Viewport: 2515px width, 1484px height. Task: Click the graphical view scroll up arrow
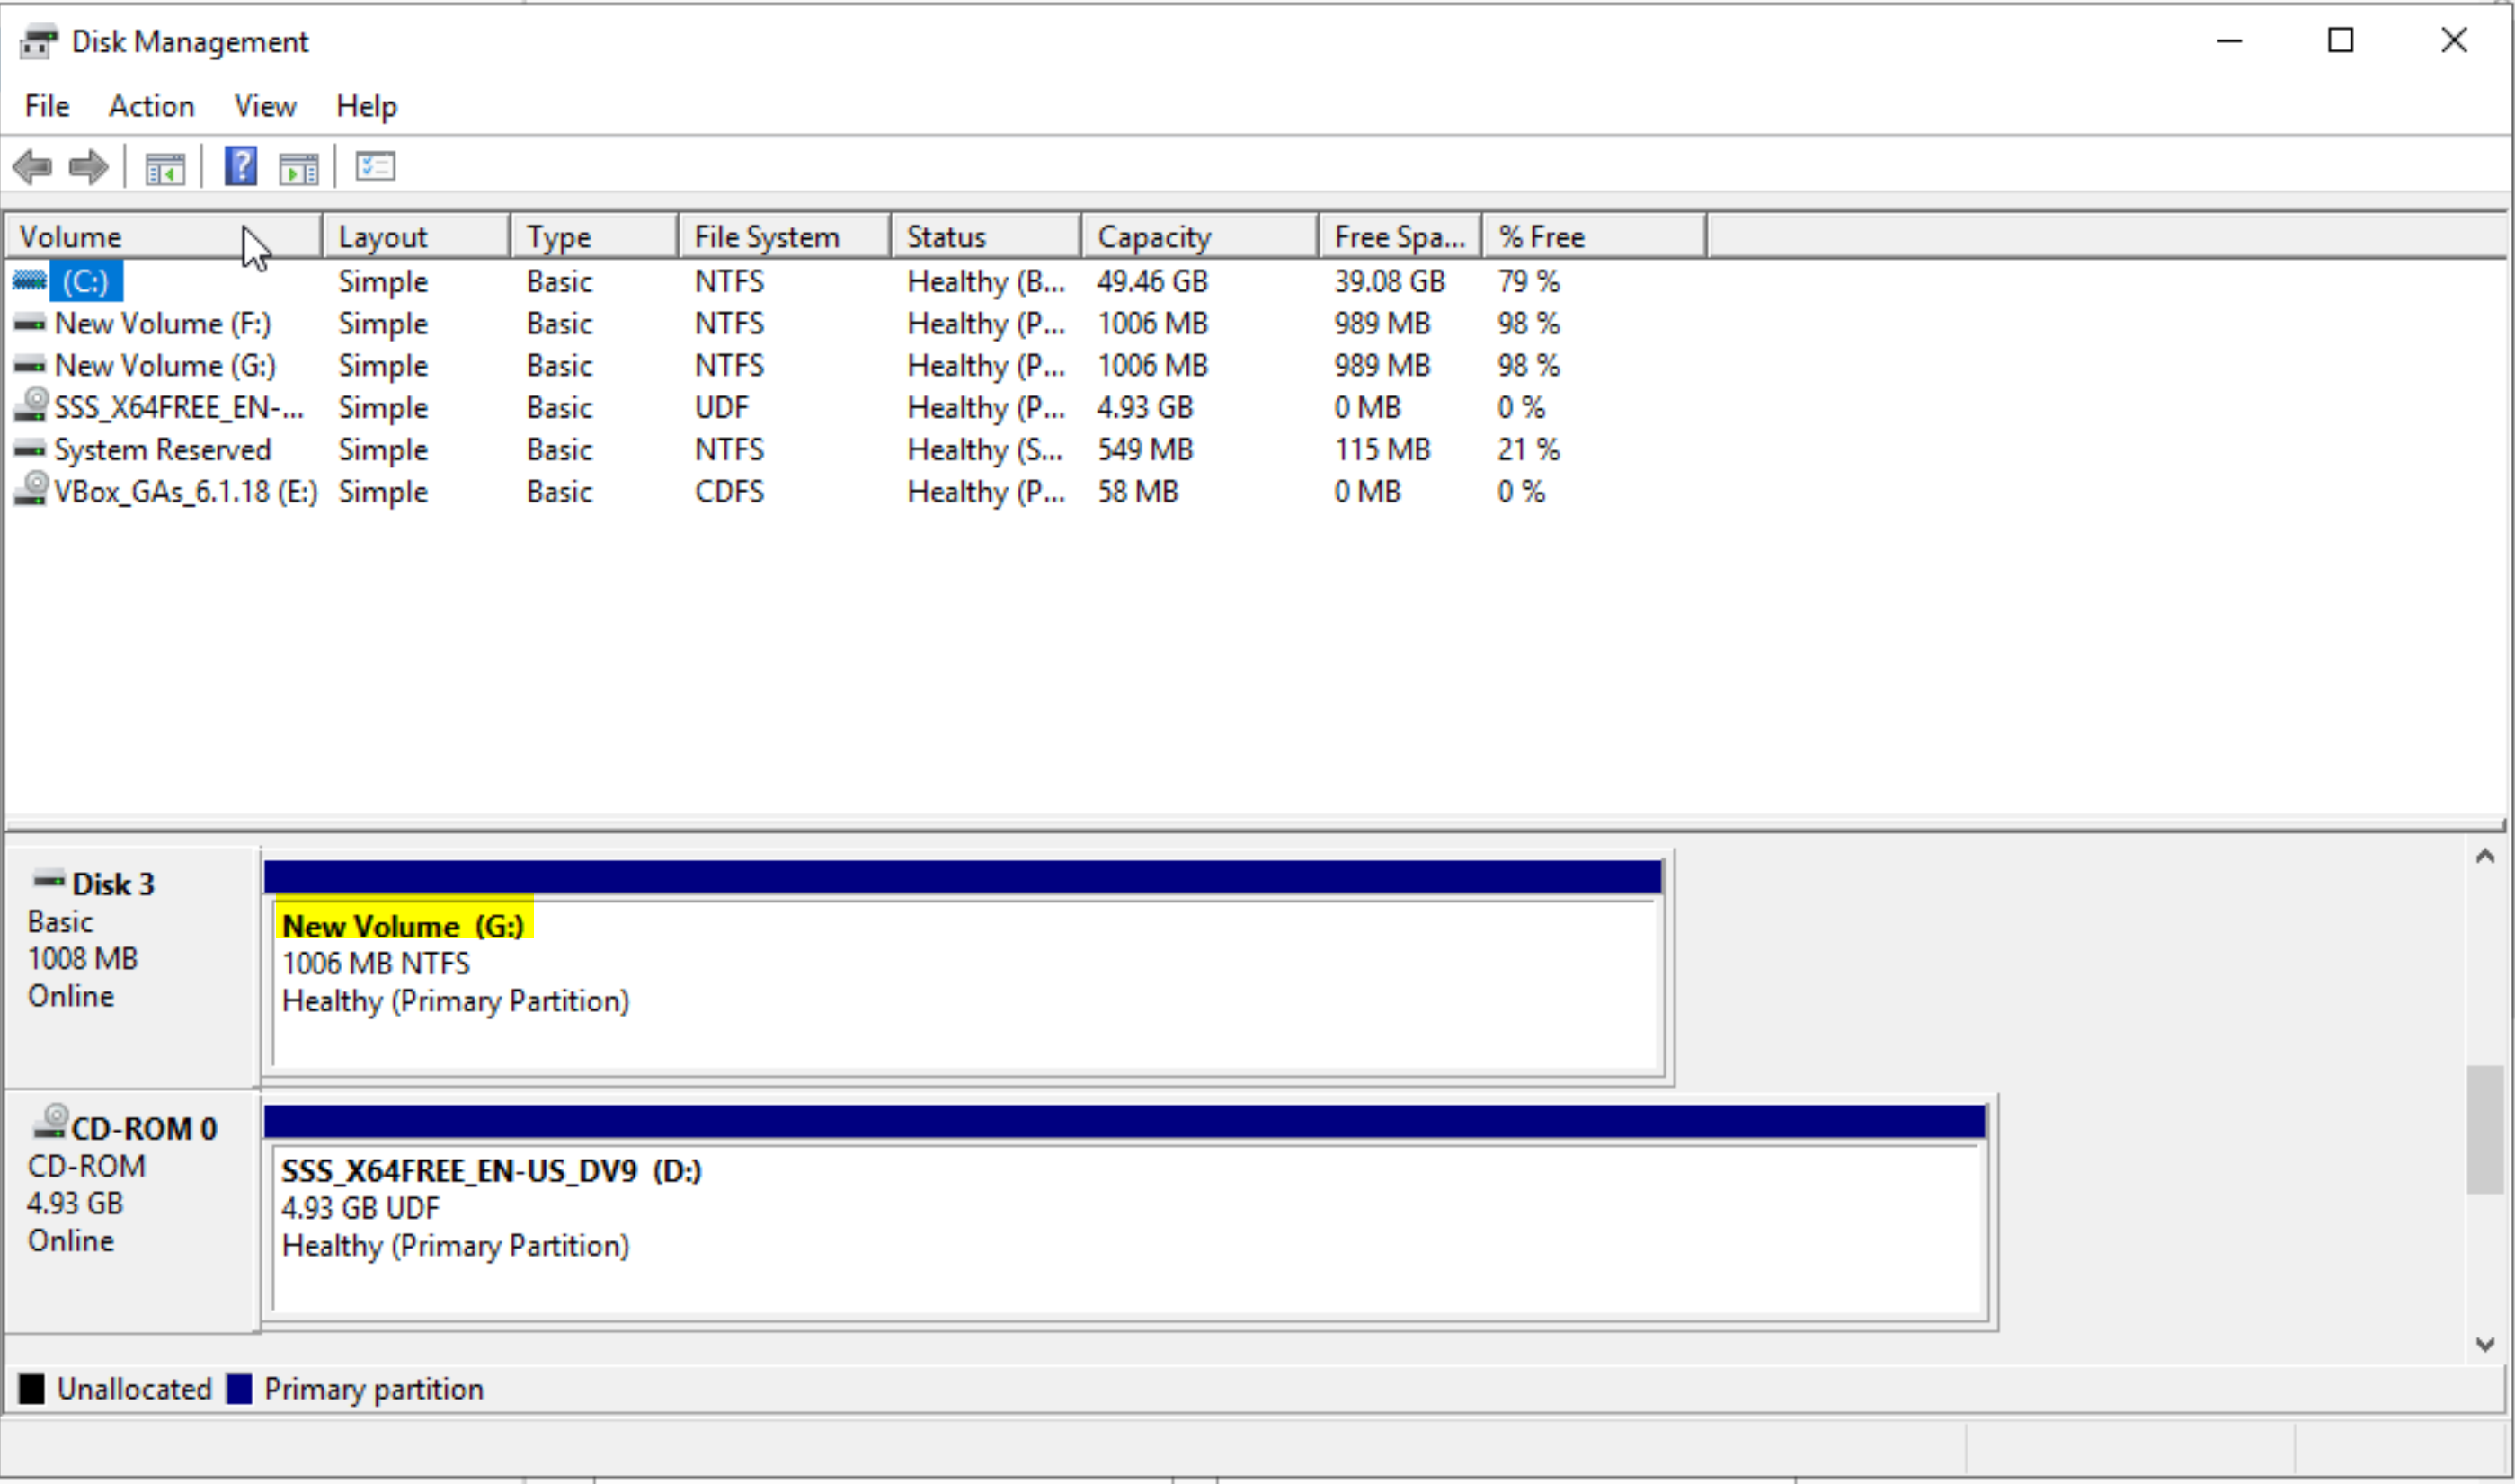pos(2485,857)
